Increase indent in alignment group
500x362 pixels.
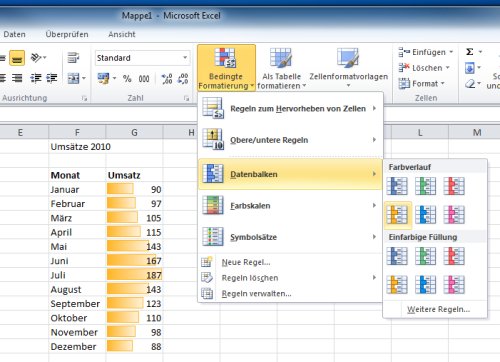pos(52,78)
